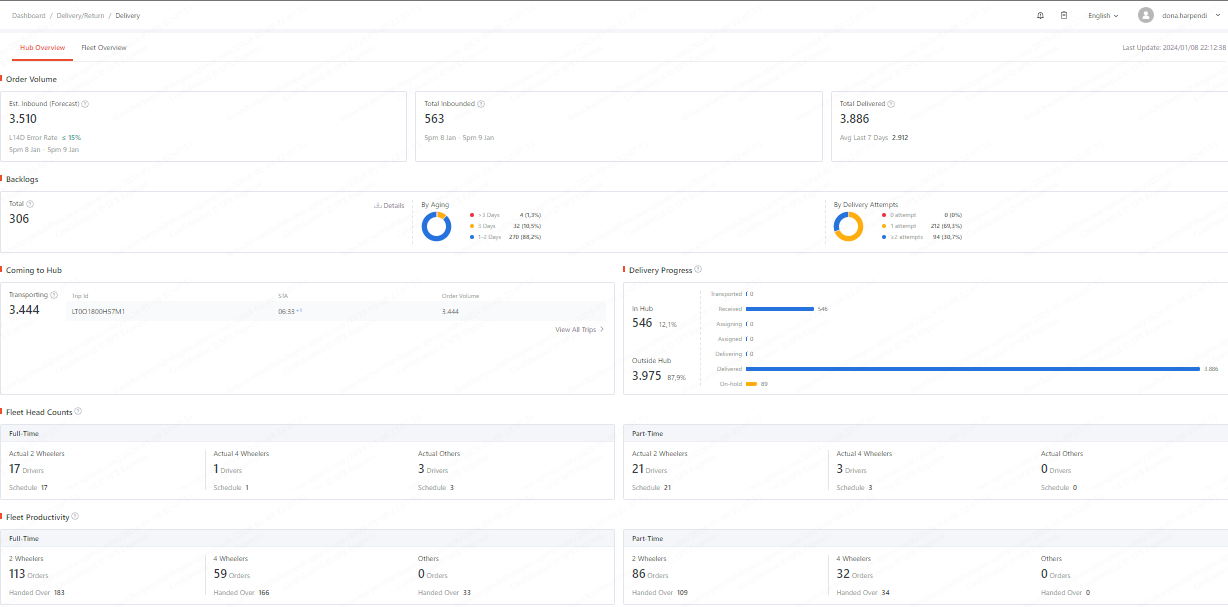The image size is (1228, 607).
Task: Select the Hub Overview tab
Action: tap(43, 48)
